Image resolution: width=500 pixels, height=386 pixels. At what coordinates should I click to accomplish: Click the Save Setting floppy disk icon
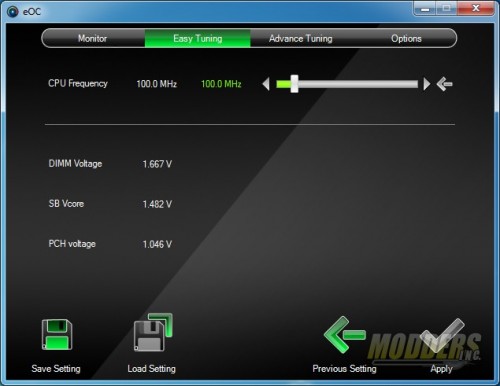(57, 334)
